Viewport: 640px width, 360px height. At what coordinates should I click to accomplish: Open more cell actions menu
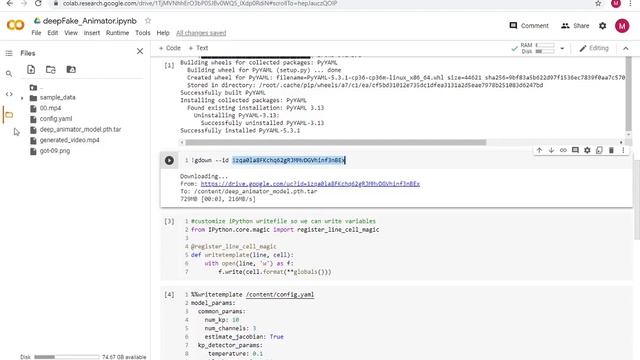(623, 150)
